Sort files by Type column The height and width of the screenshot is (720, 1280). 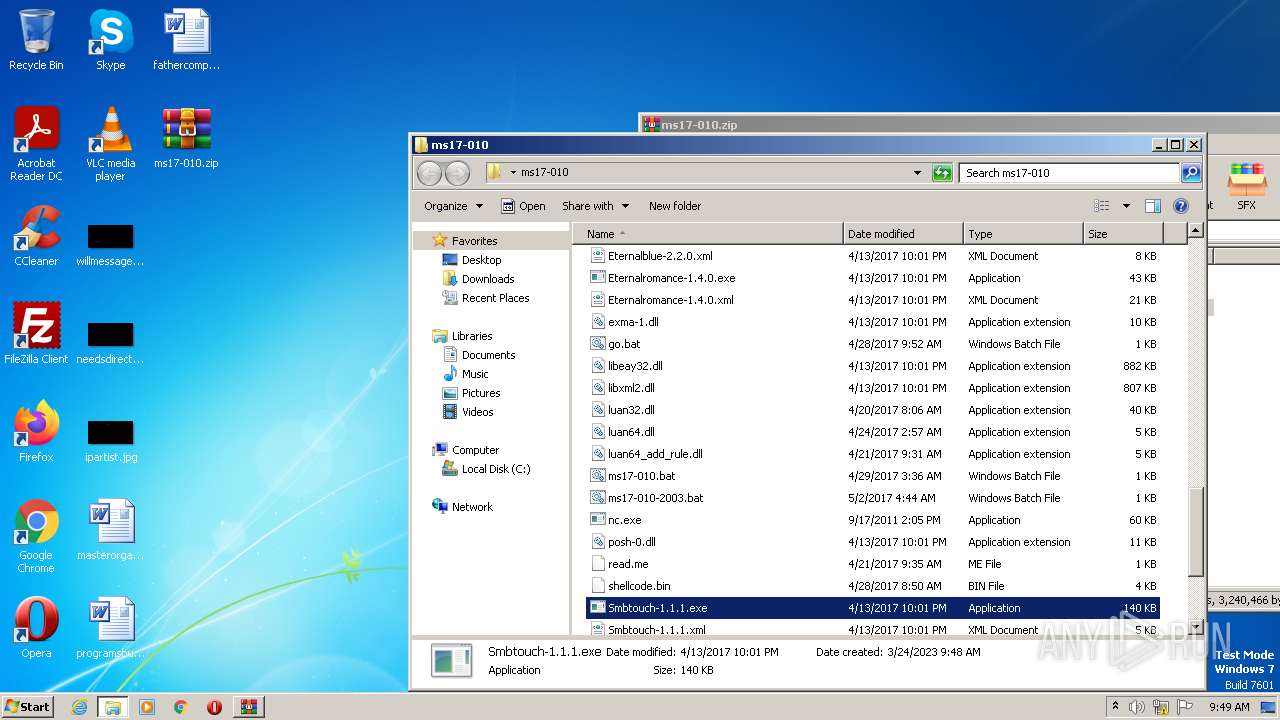[1023, 234]
